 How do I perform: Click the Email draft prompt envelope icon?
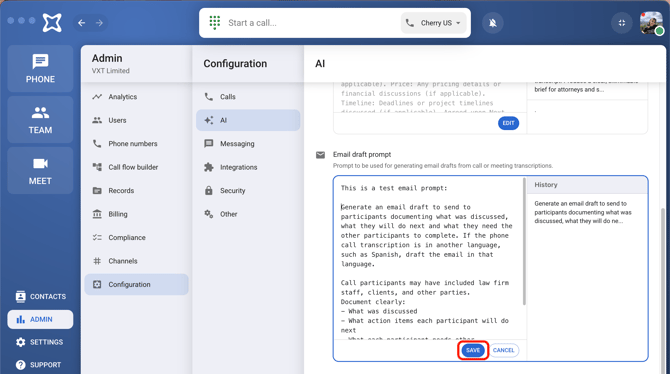[320, 155]
